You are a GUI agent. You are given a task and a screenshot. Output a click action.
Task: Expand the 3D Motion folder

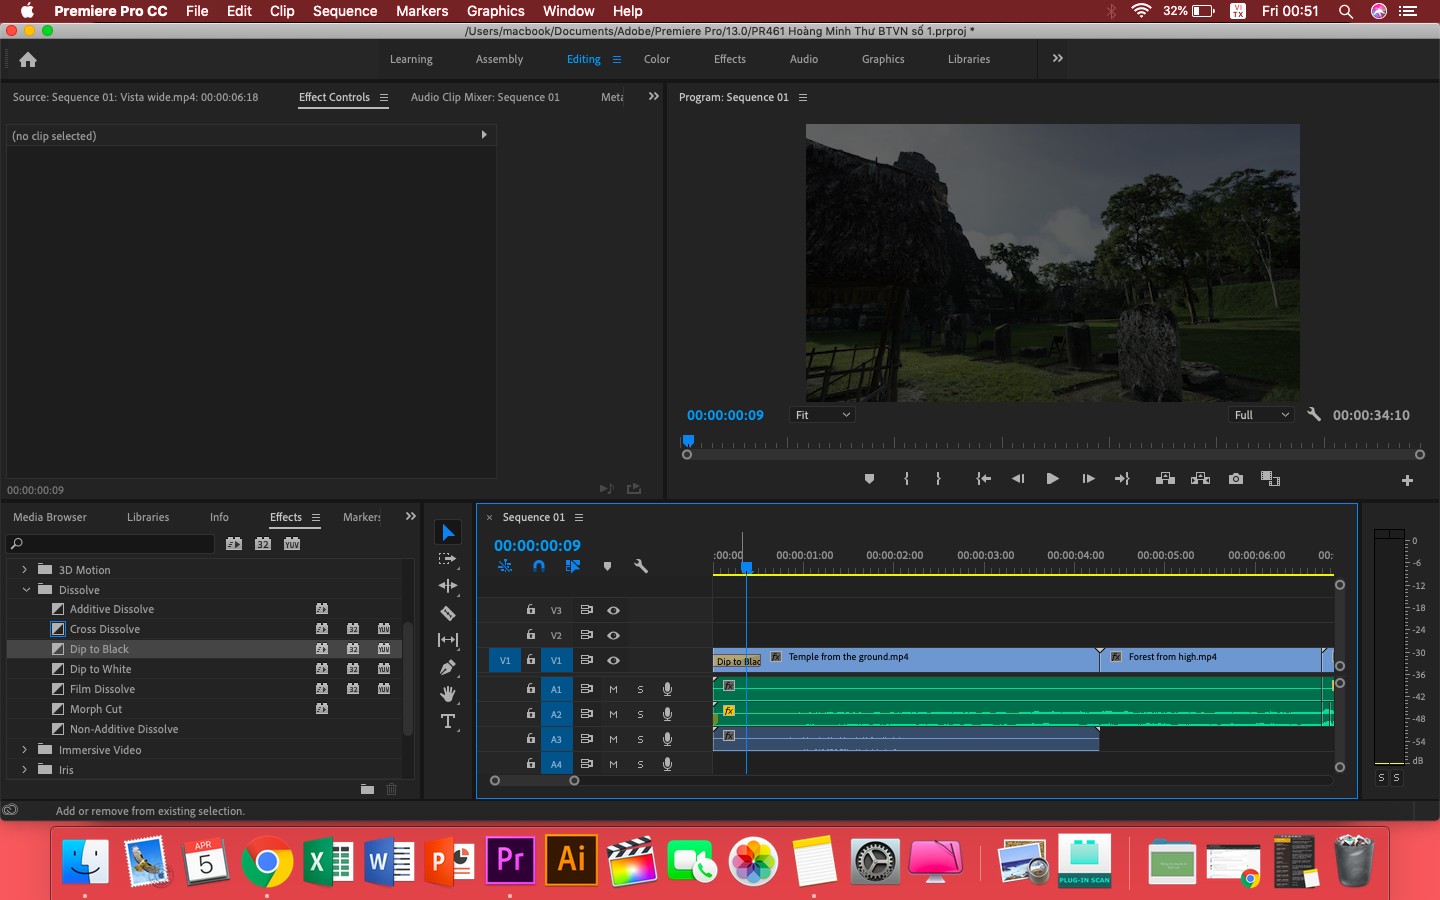[25, 570]
